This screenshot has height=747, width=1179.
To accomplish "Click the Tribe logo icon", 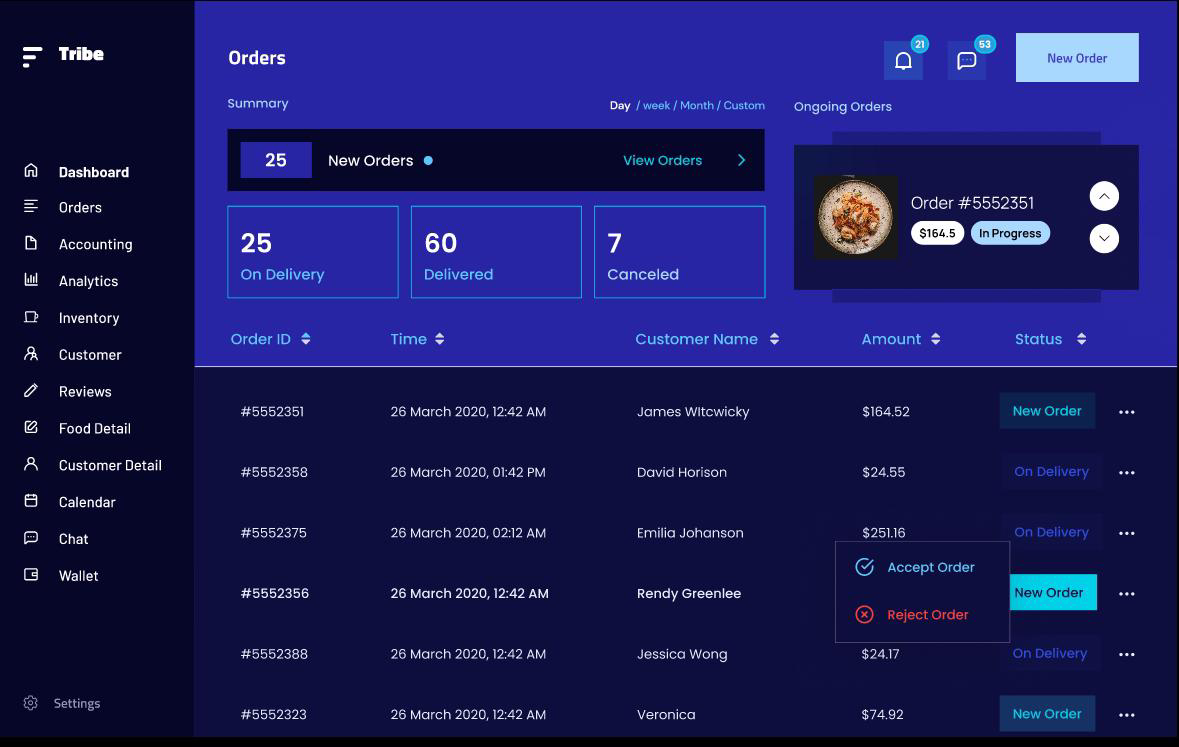I will tap(32, 57).
